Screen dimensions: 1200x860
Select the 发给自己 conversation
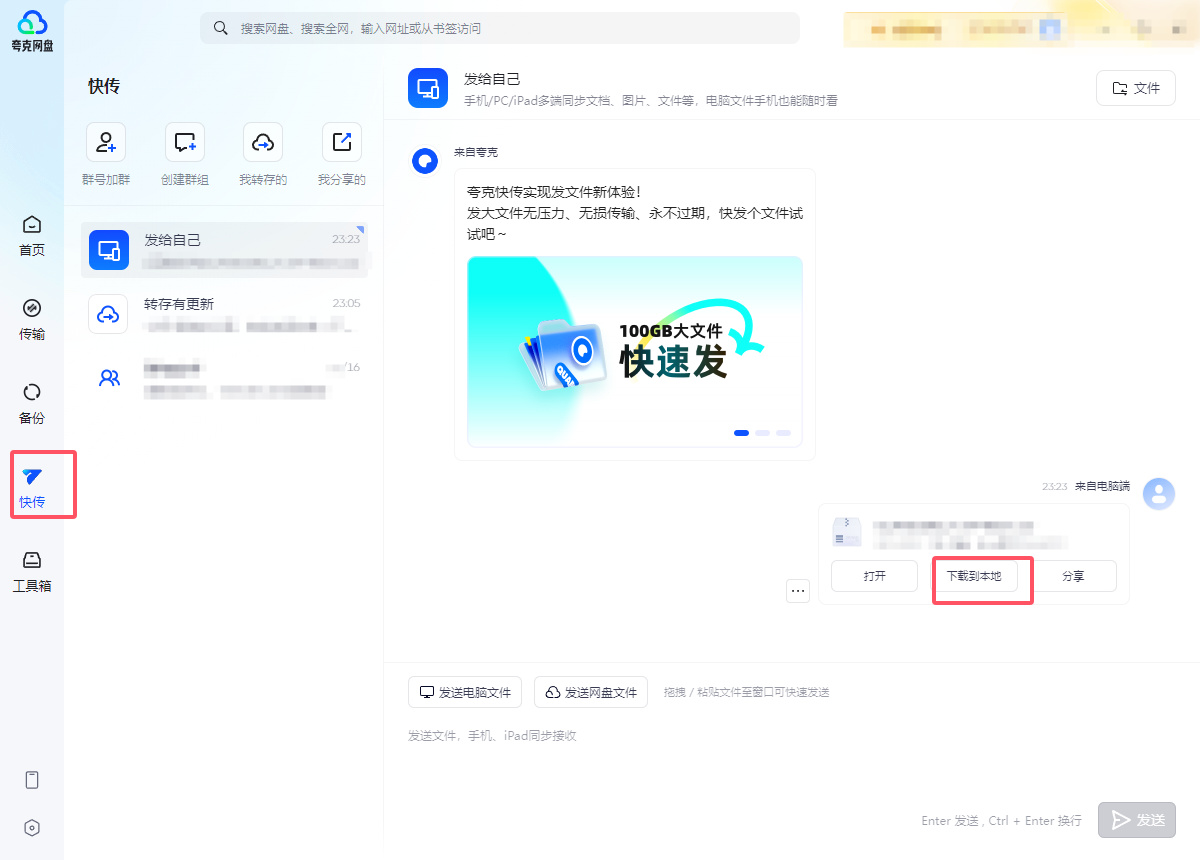(224, 250)
